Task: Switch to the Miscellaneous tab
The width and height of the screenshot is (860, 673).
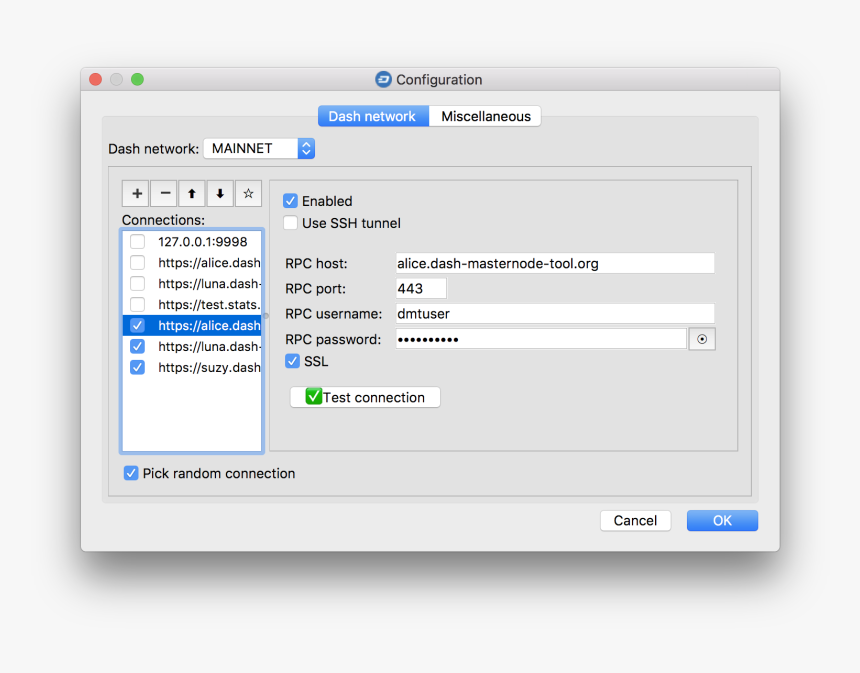Action: [485, 116]
